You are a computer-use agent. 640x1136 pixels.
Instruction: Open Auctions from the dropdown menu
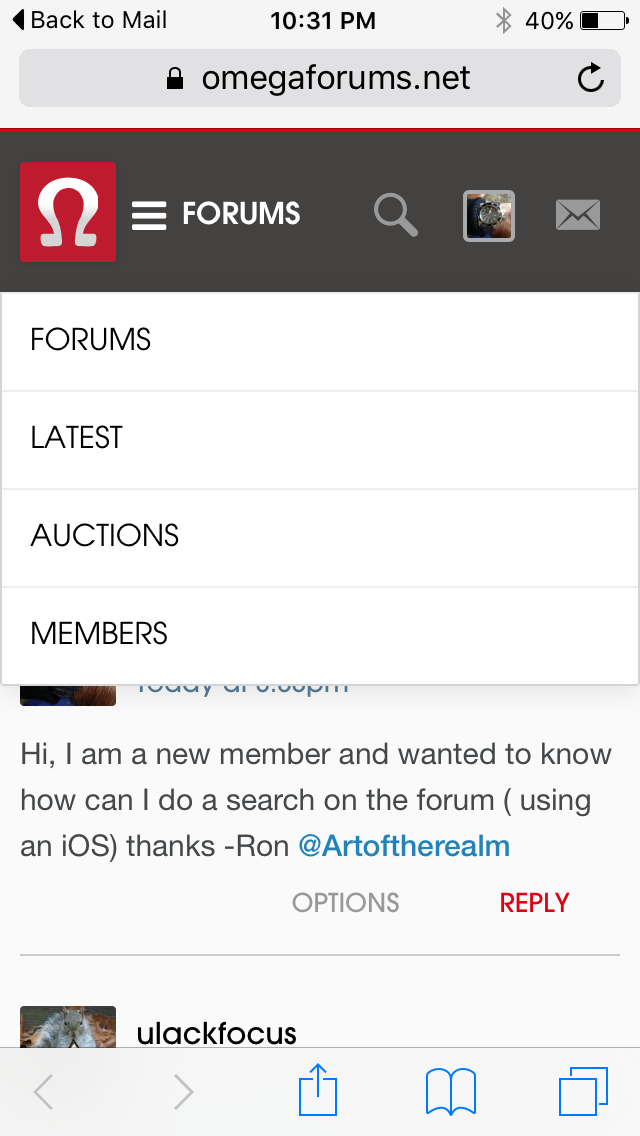(105, 536)
